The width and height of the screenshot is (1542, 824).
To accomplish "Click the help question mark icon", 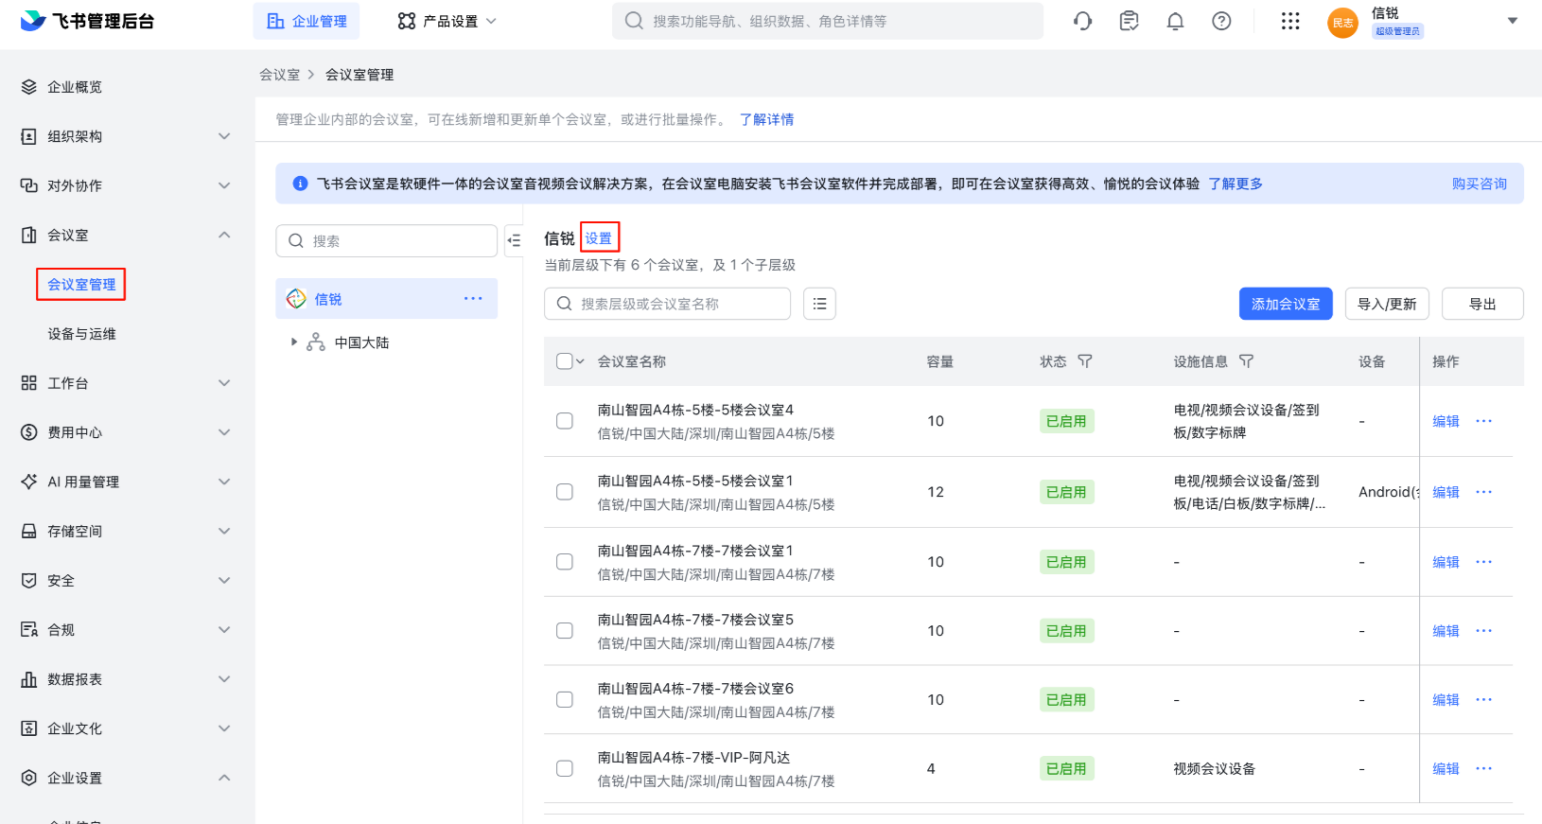I will click(x=1221, y=21).
